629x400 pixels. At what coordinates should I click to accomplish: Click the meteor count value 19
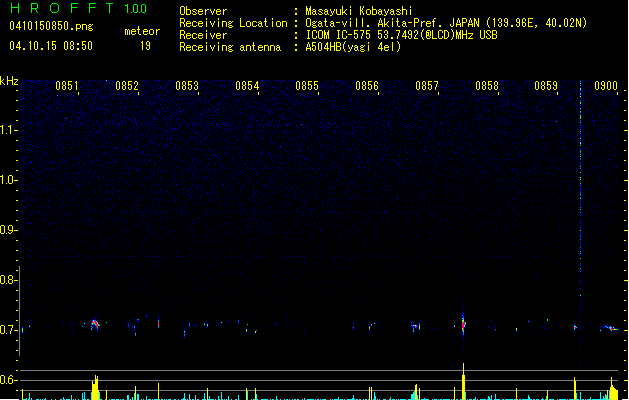point(145,46)
